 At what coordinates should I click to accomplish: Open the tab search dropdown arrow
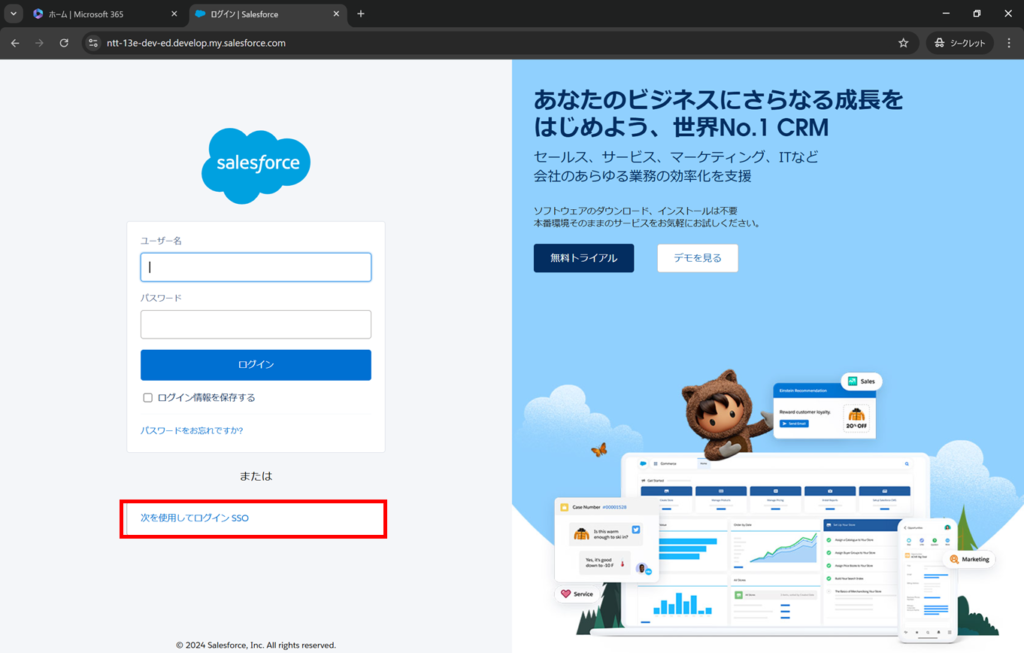click(x=13, y=14)
